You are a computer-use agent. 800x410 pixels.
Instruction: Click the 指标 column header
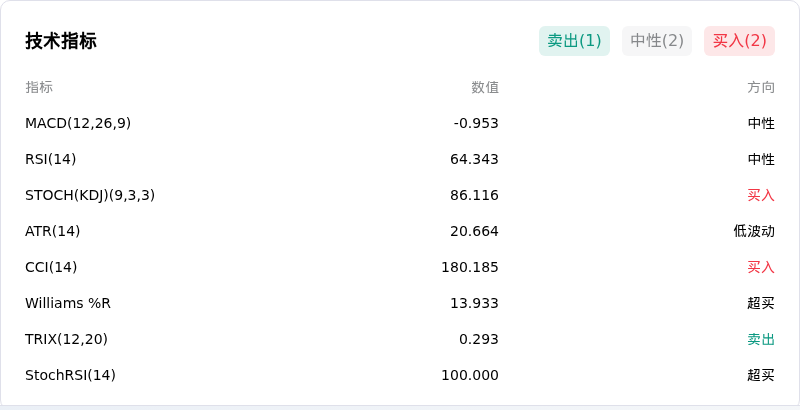pos(39,87)
